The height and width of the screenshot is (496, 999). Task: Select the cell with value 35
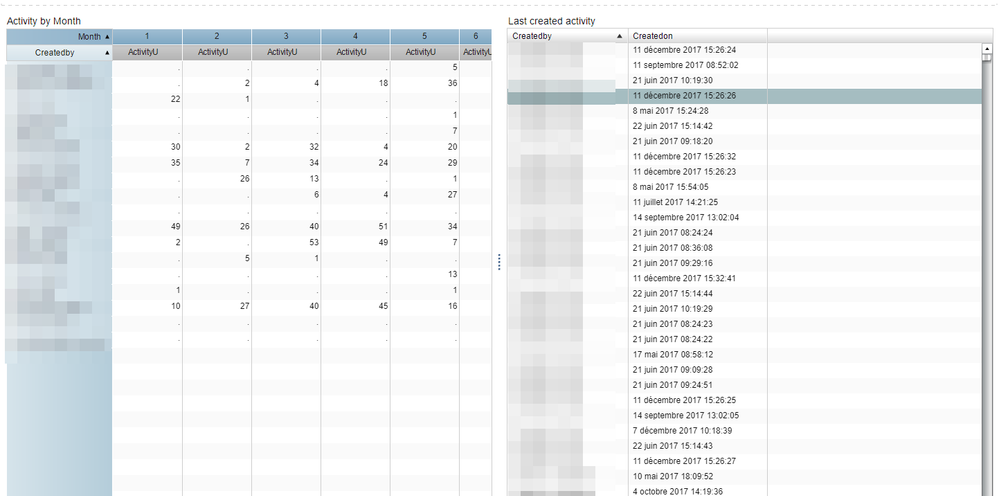[x=147, y=163]
